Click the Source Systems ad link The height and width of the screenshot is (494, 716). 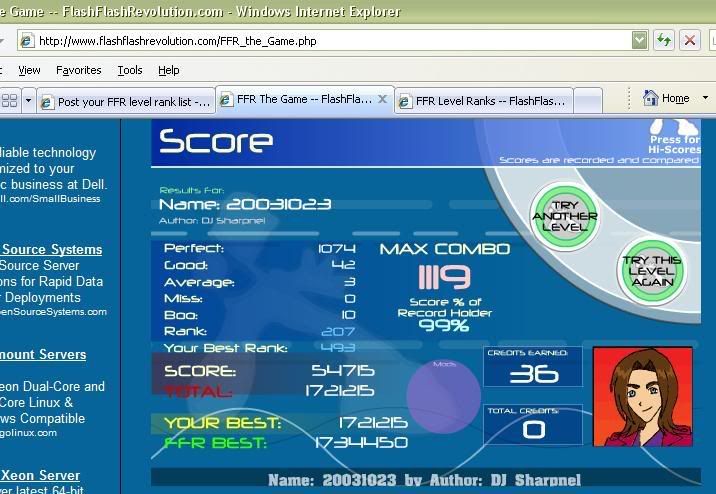pos(51,249)
